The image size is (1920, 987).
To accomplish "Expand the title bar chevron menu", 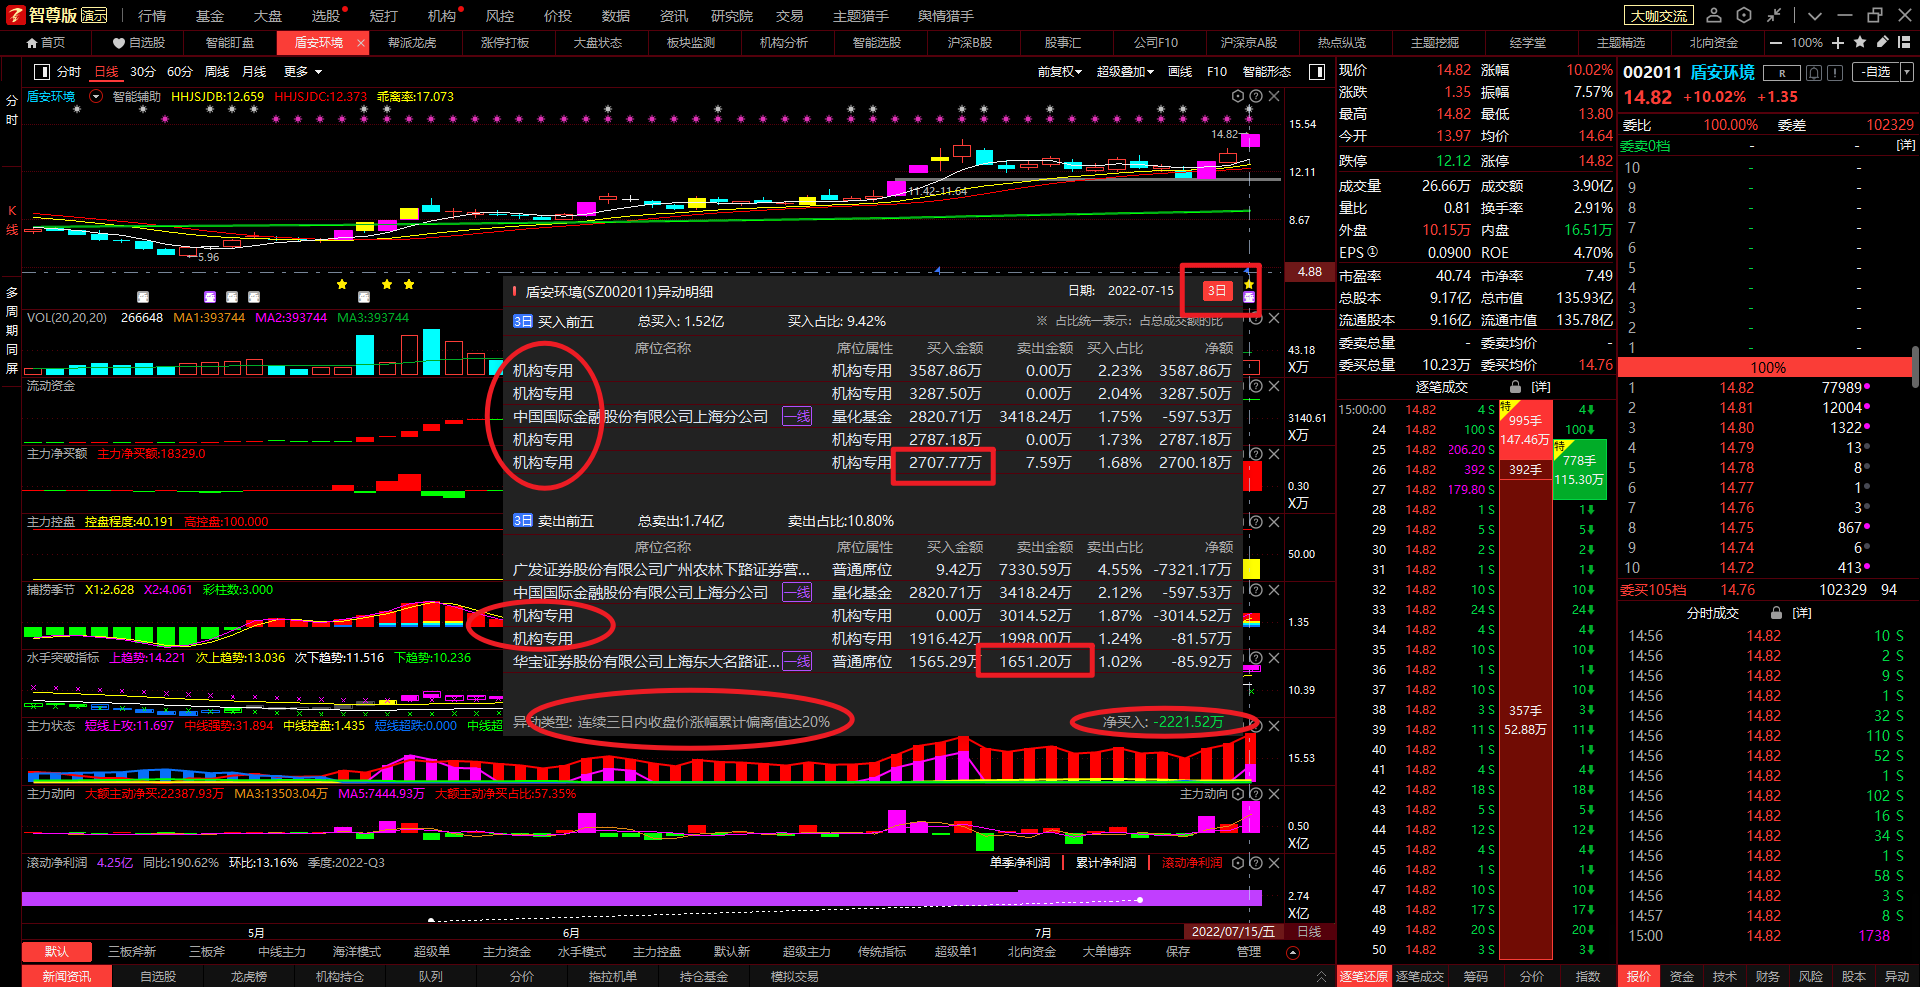I will coord(1815,15).
